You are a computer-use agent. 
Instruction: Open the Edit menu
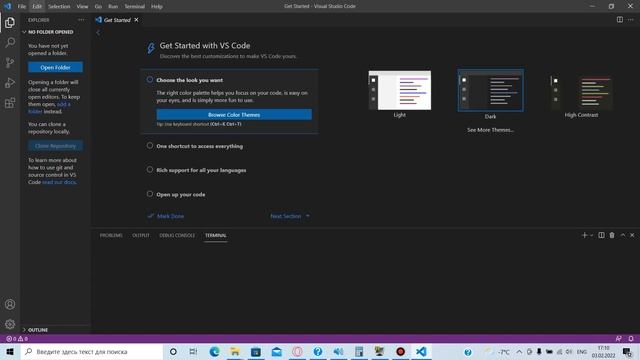37,7
